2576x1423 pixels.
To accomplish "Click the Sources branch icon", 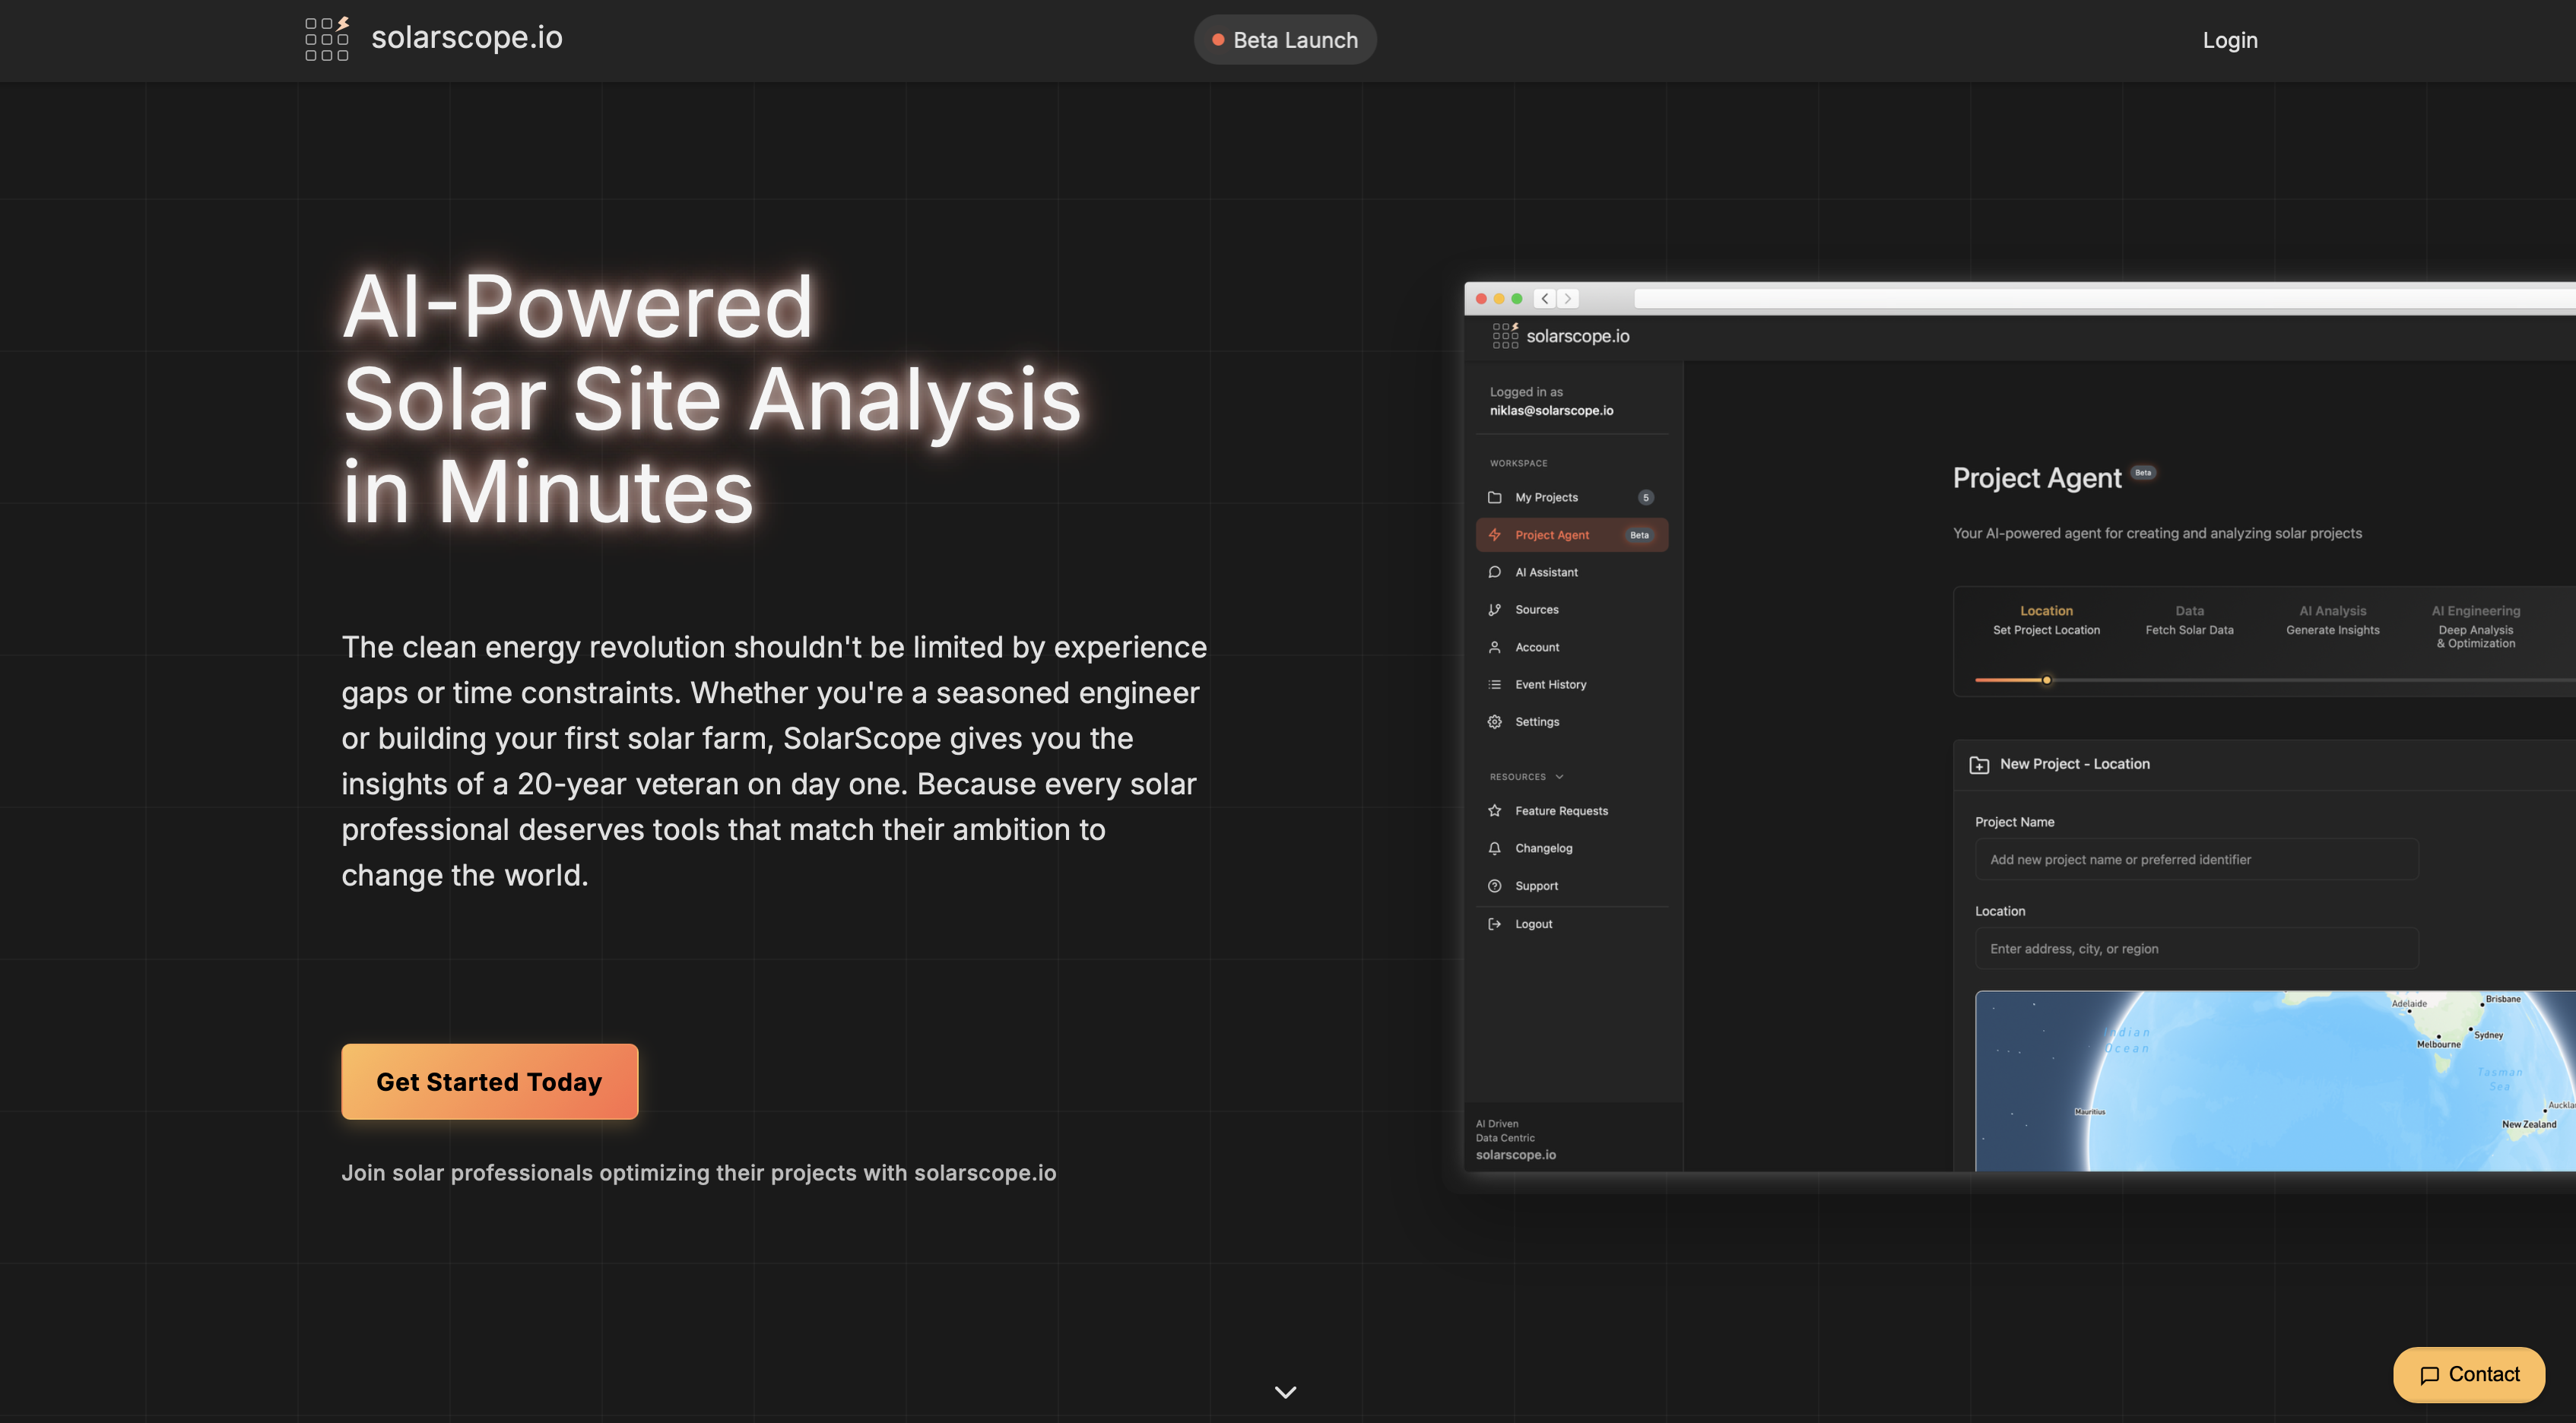I will pyautogui.click(x=1495, y=609).
